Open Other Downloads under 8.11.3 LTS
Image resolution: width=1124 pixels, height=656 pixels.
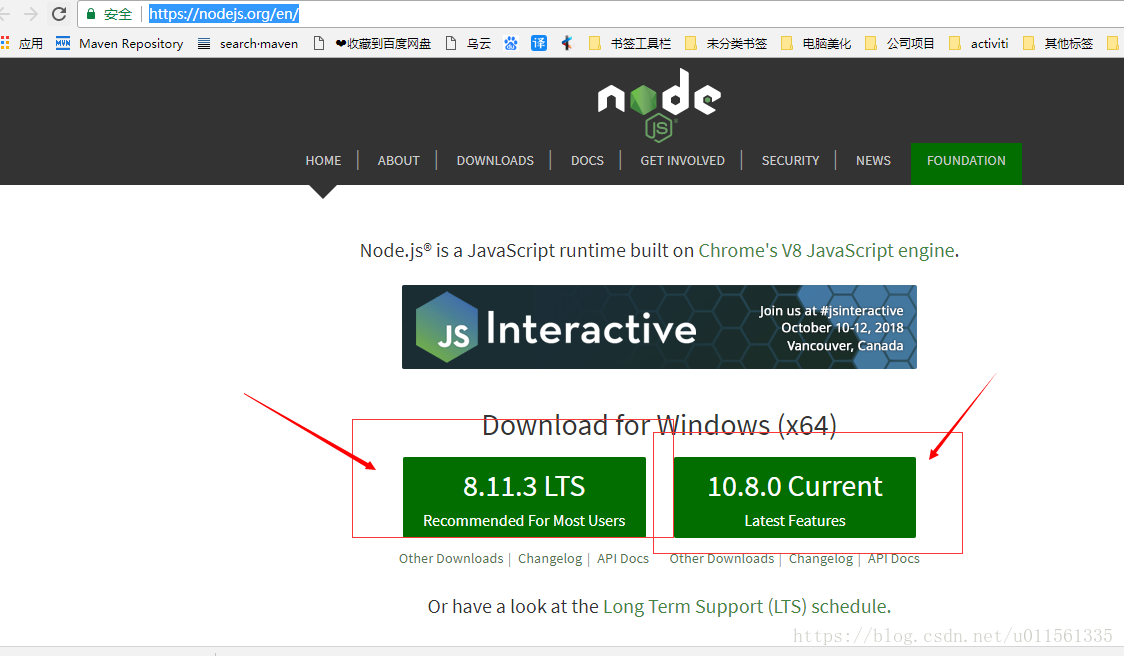(x=451, y=558)
